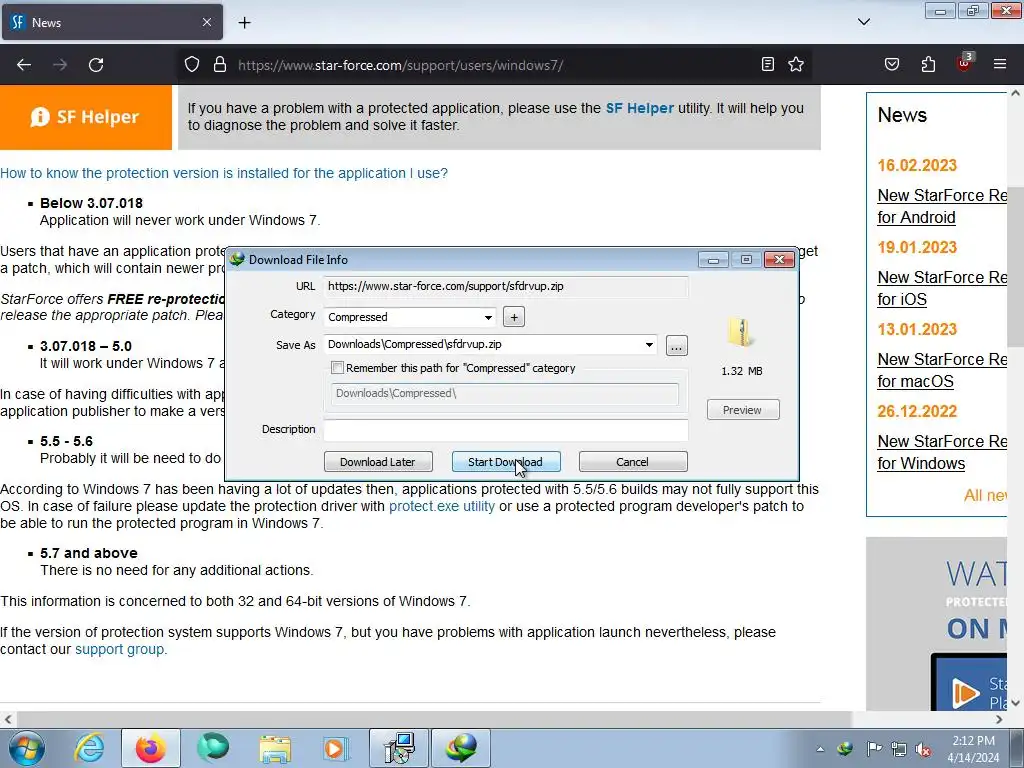
Task: Show hidden tray icons arrow
Action: click(820, 749)
